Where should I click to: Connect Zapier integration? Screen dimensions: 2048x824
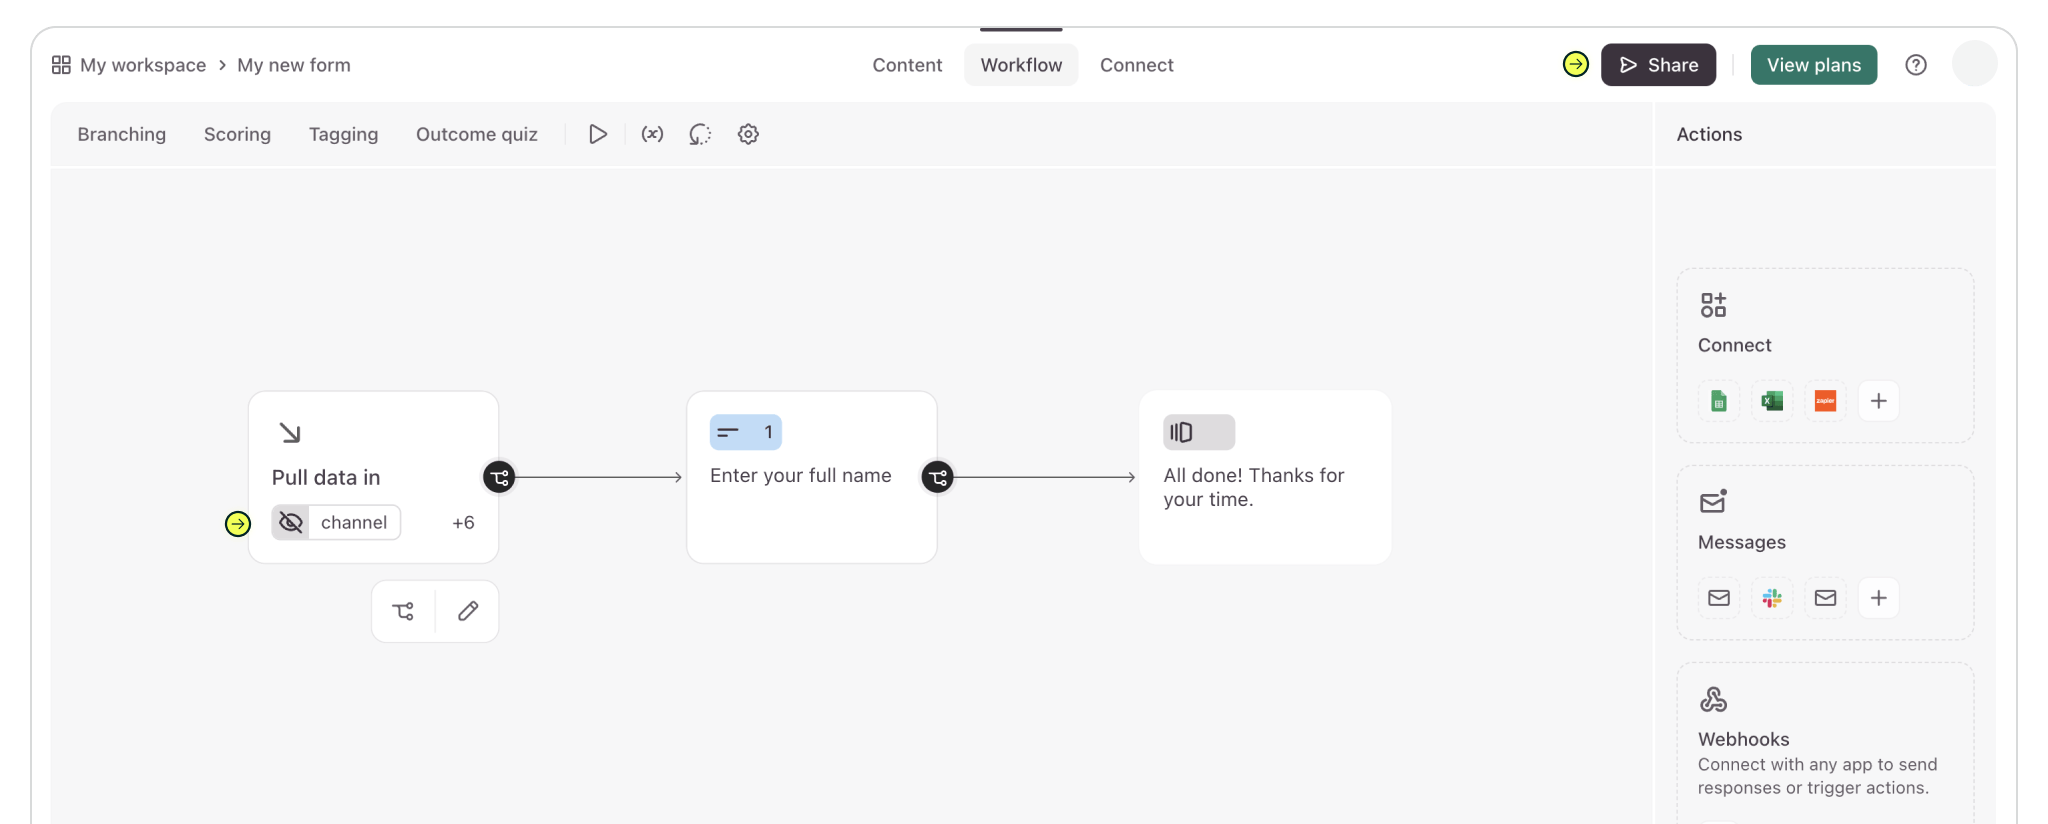(x=1825, y=401)
